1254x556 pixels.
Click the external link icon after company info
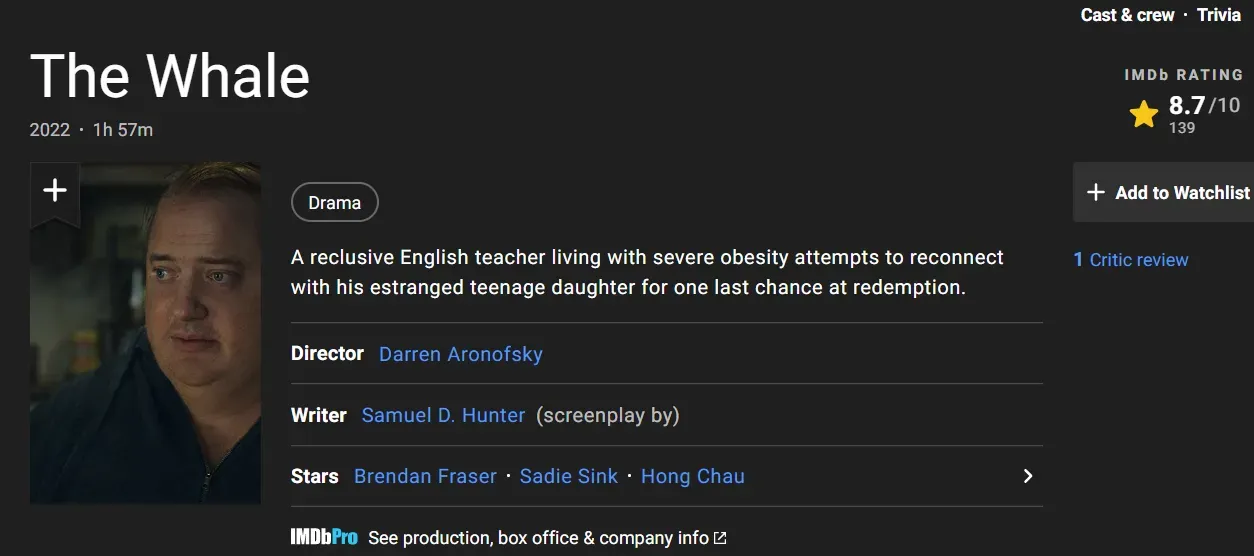[x=720, y=538]
